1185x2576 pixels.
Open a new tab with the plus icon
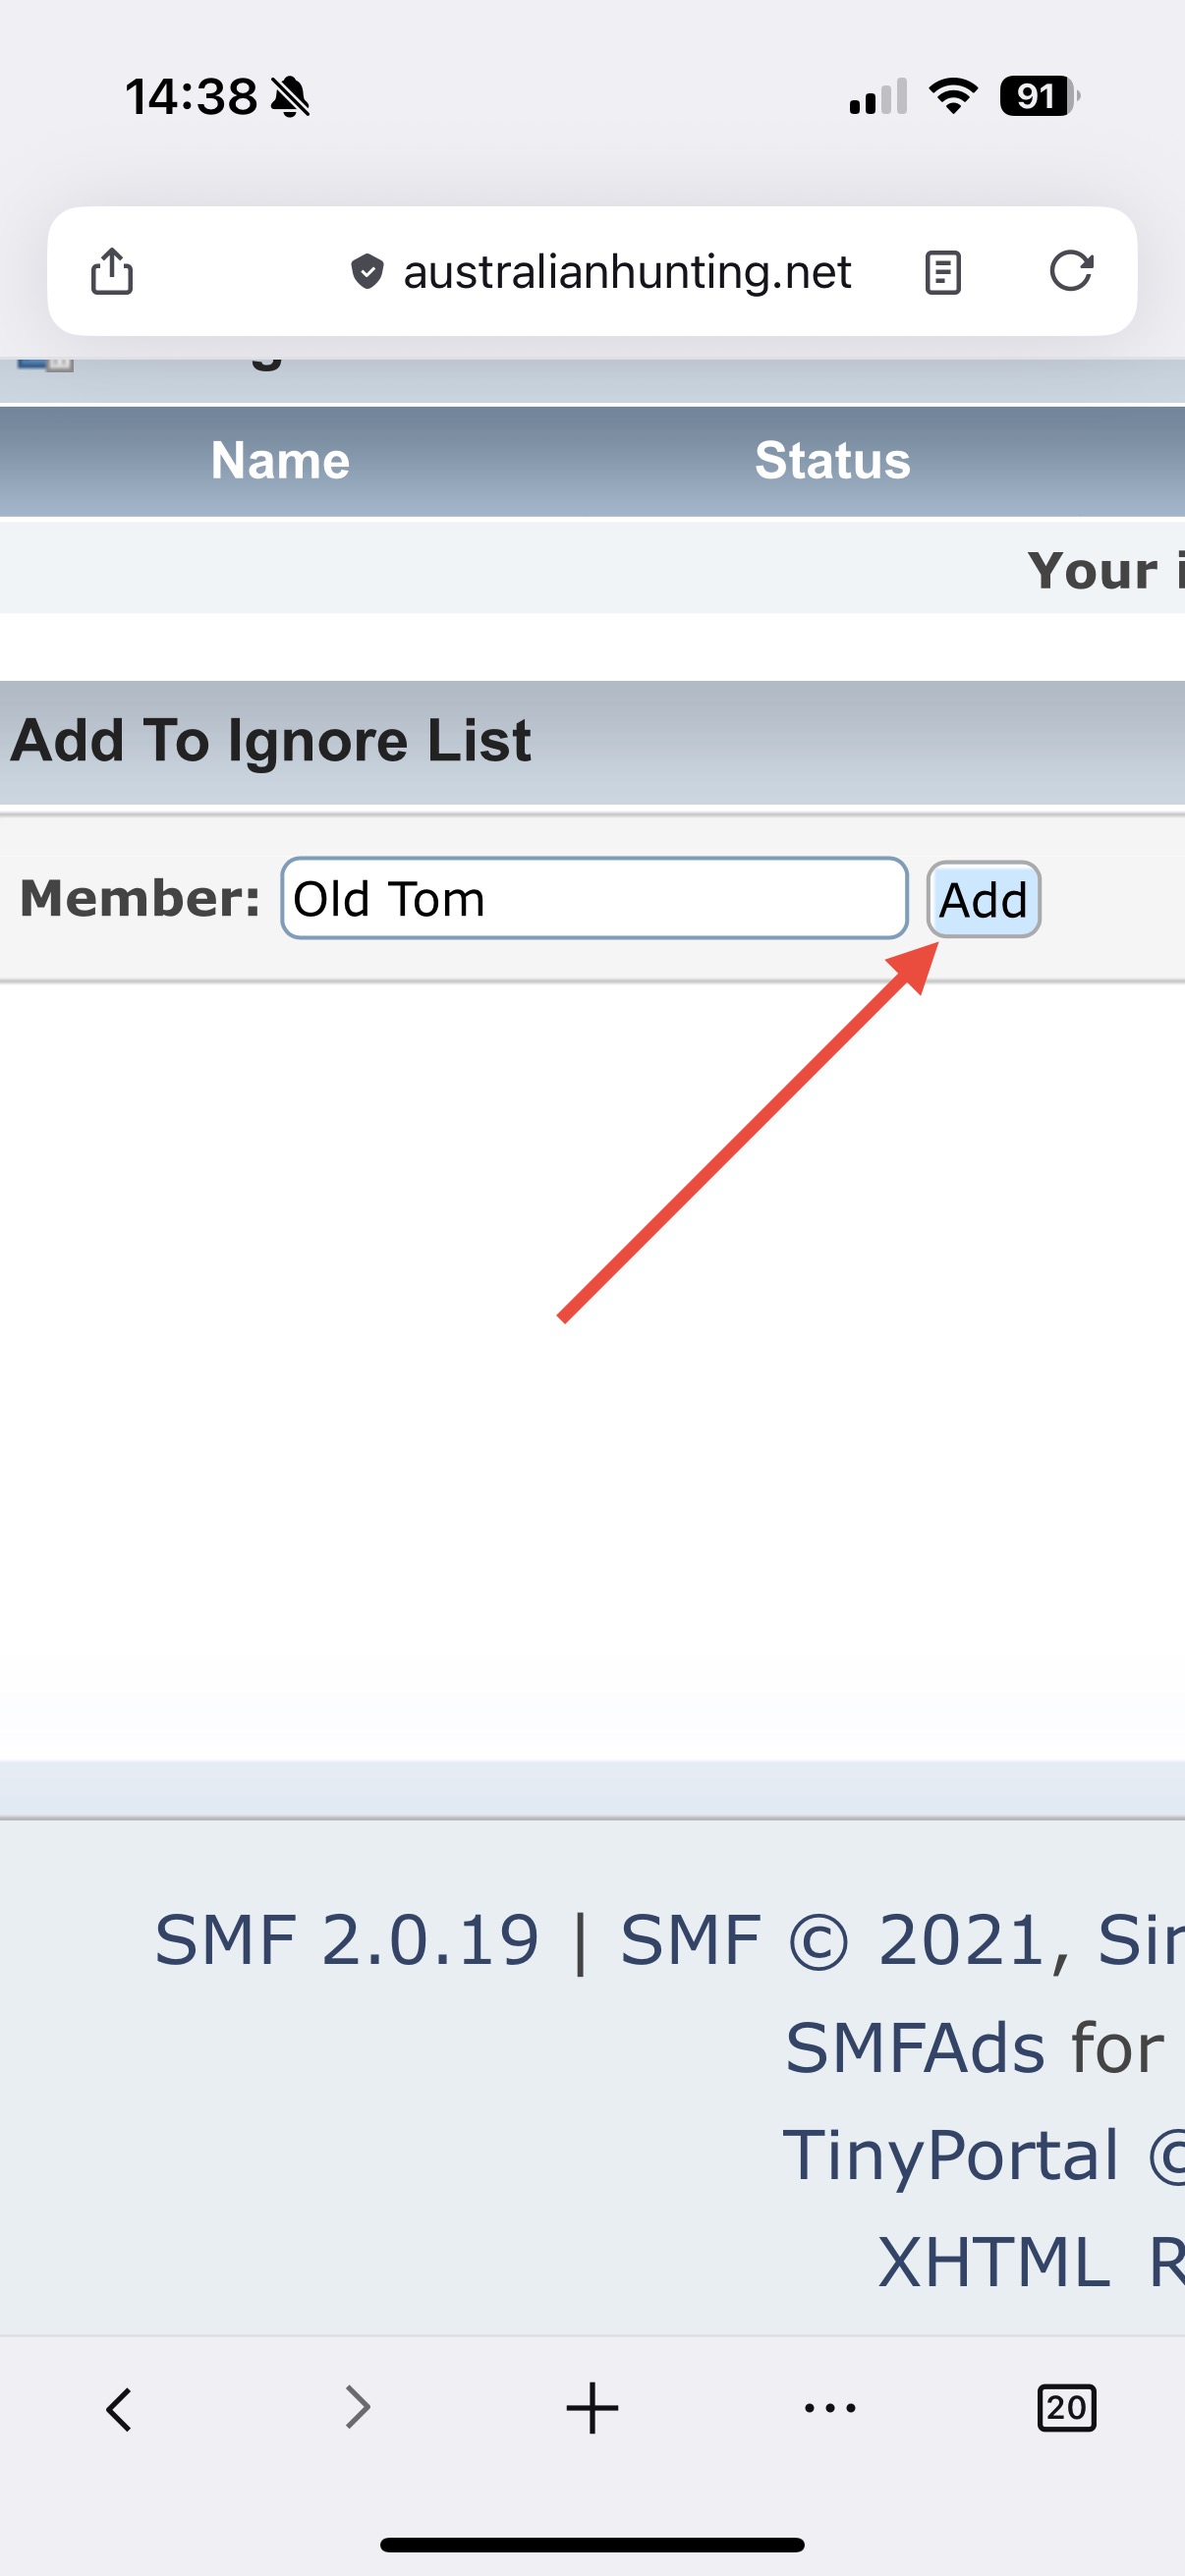pyautogui.click(x=592, y=2408)
